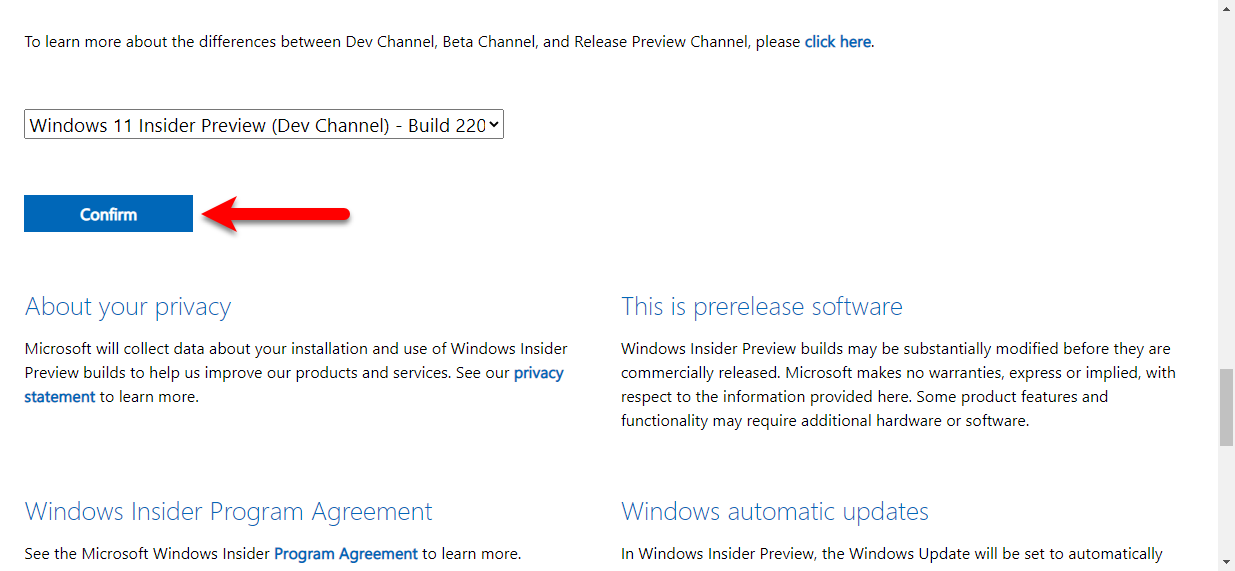Viewport: 1235px width, 571px height.
Task: Click the paragraph about Microsoft collecting installation data
Action: (x=296, y=373)
